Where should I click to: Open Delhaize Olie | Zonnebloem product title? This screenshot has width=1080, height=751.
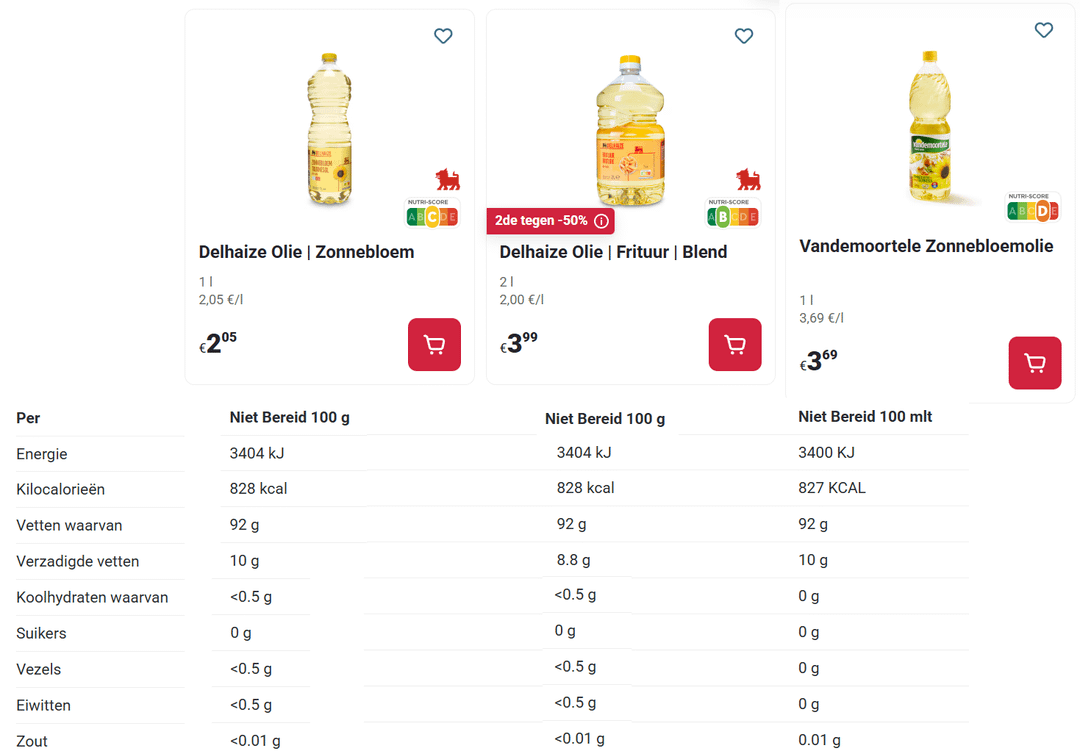pyautogui.click(x=306, y=252)
